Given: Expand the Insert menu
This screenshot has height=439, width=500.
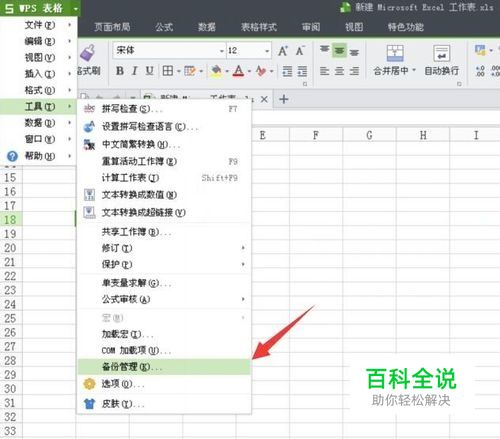Looking at the screenshot, I should coord(39,74).
